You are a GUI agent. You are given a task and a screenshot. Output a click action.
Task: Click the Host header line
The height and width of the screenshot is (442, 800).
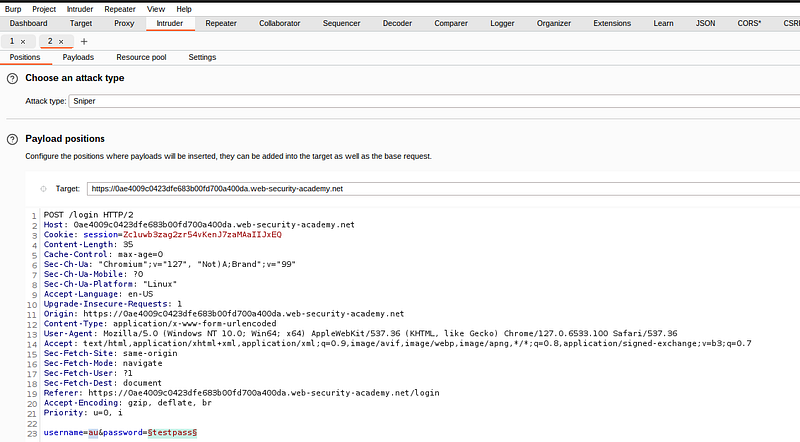click(199, 225)
